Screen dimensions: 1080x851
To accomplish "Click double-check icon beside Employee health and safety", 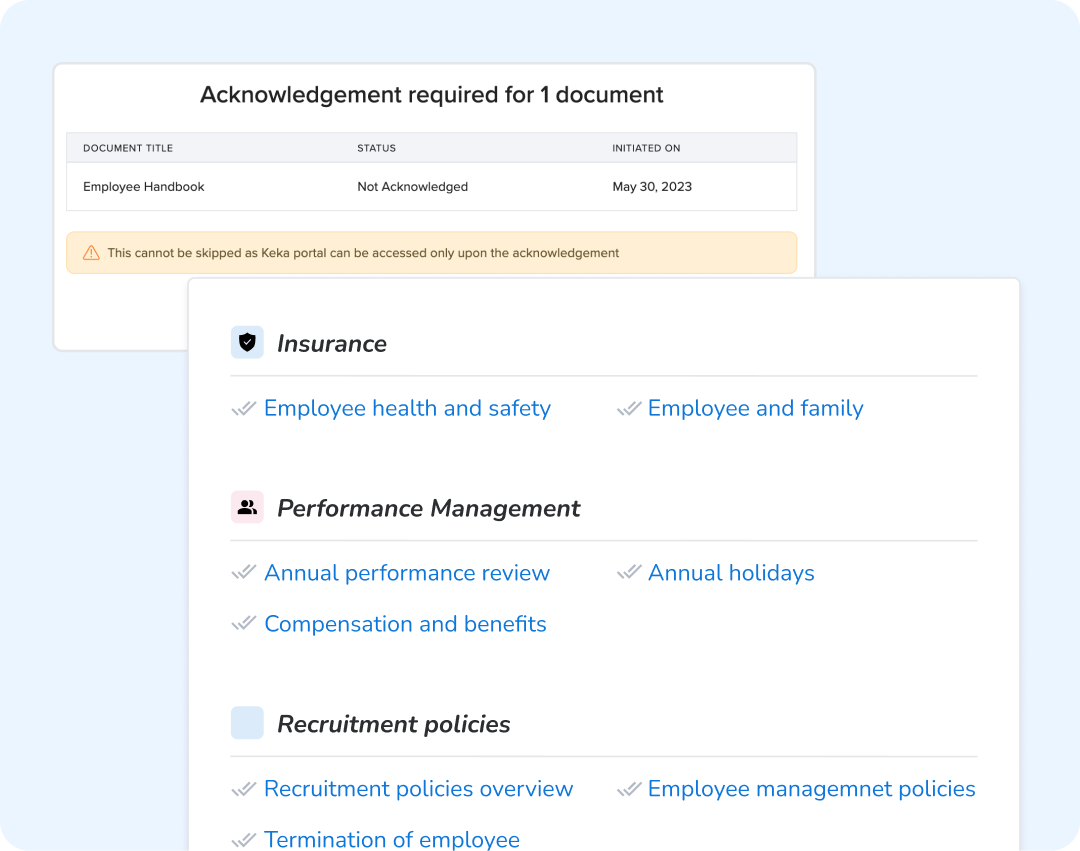I will pos(244,408).
